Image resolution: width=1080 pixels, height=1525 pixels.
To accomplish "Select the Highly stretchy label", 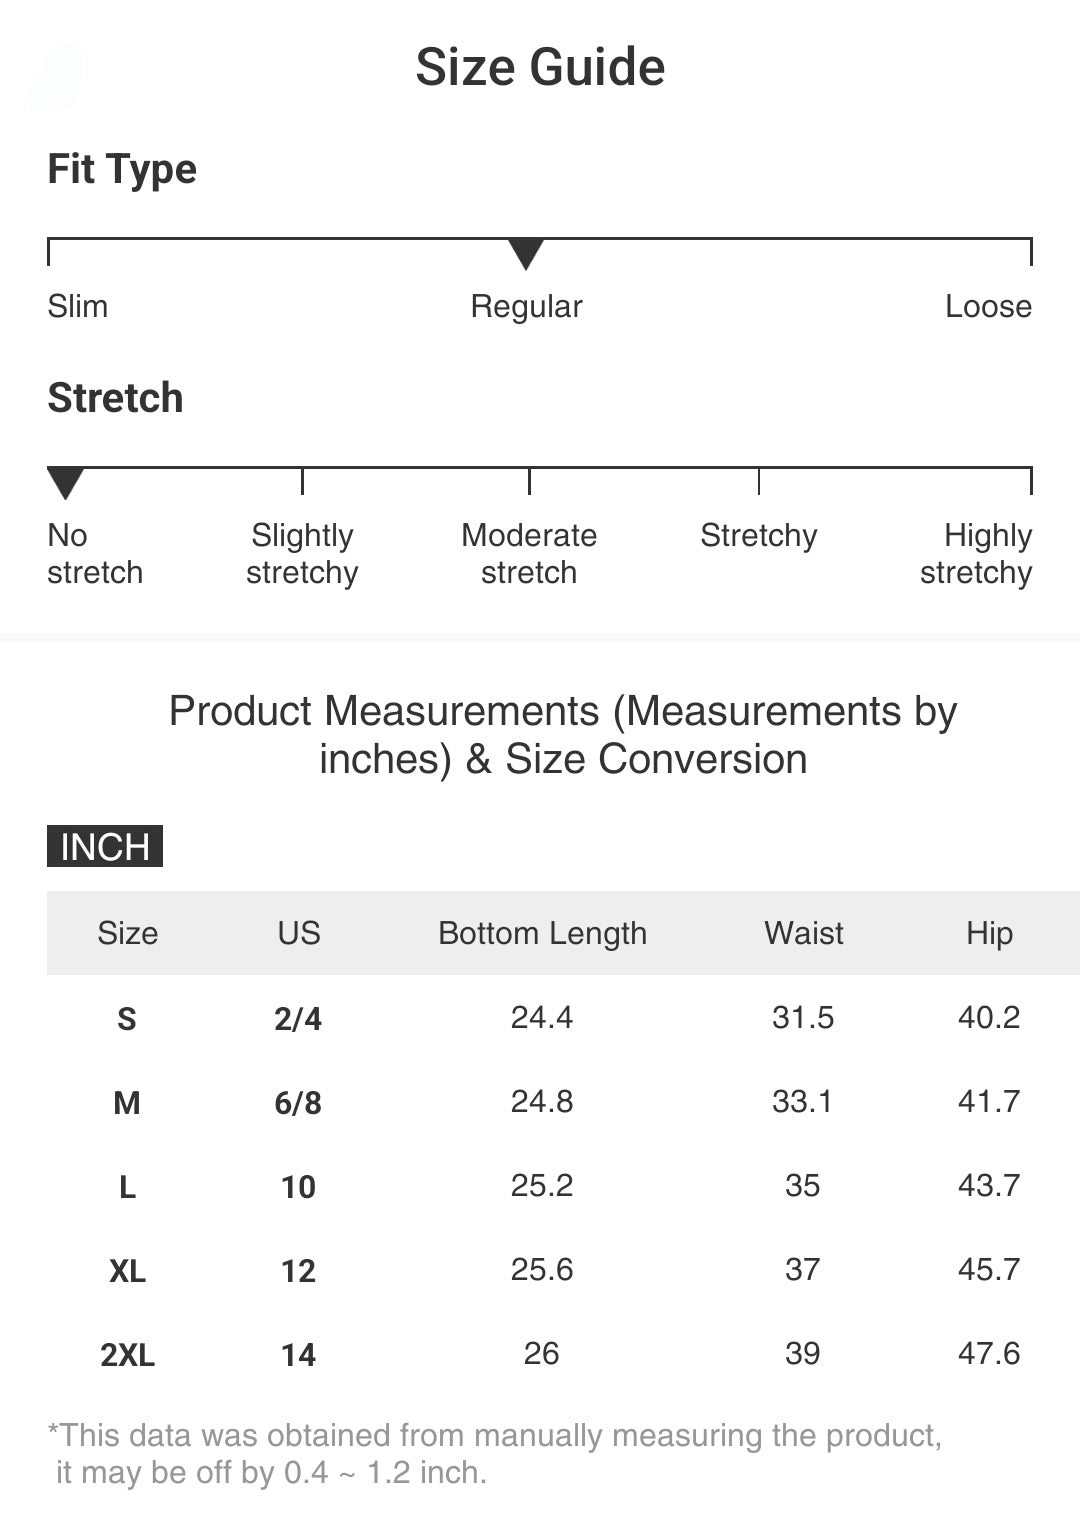I will click(976, 553).
